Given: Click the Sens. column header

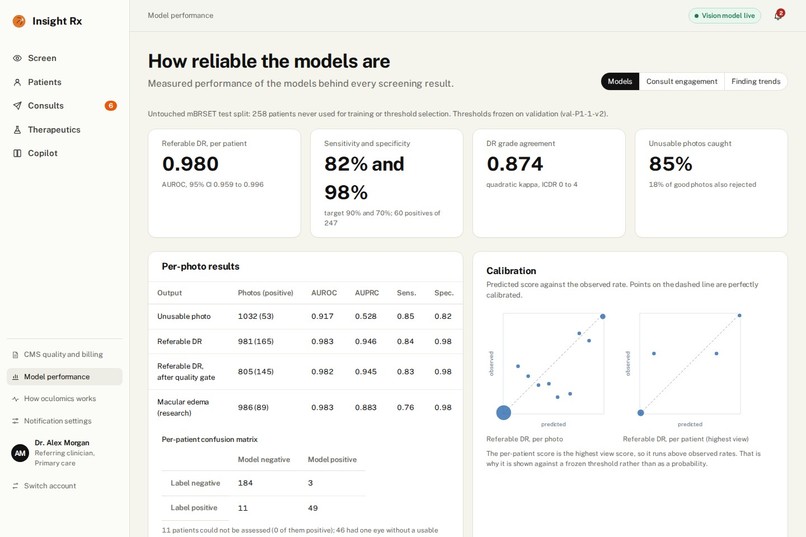Looking at the screenshot, I should coord(406,293).
